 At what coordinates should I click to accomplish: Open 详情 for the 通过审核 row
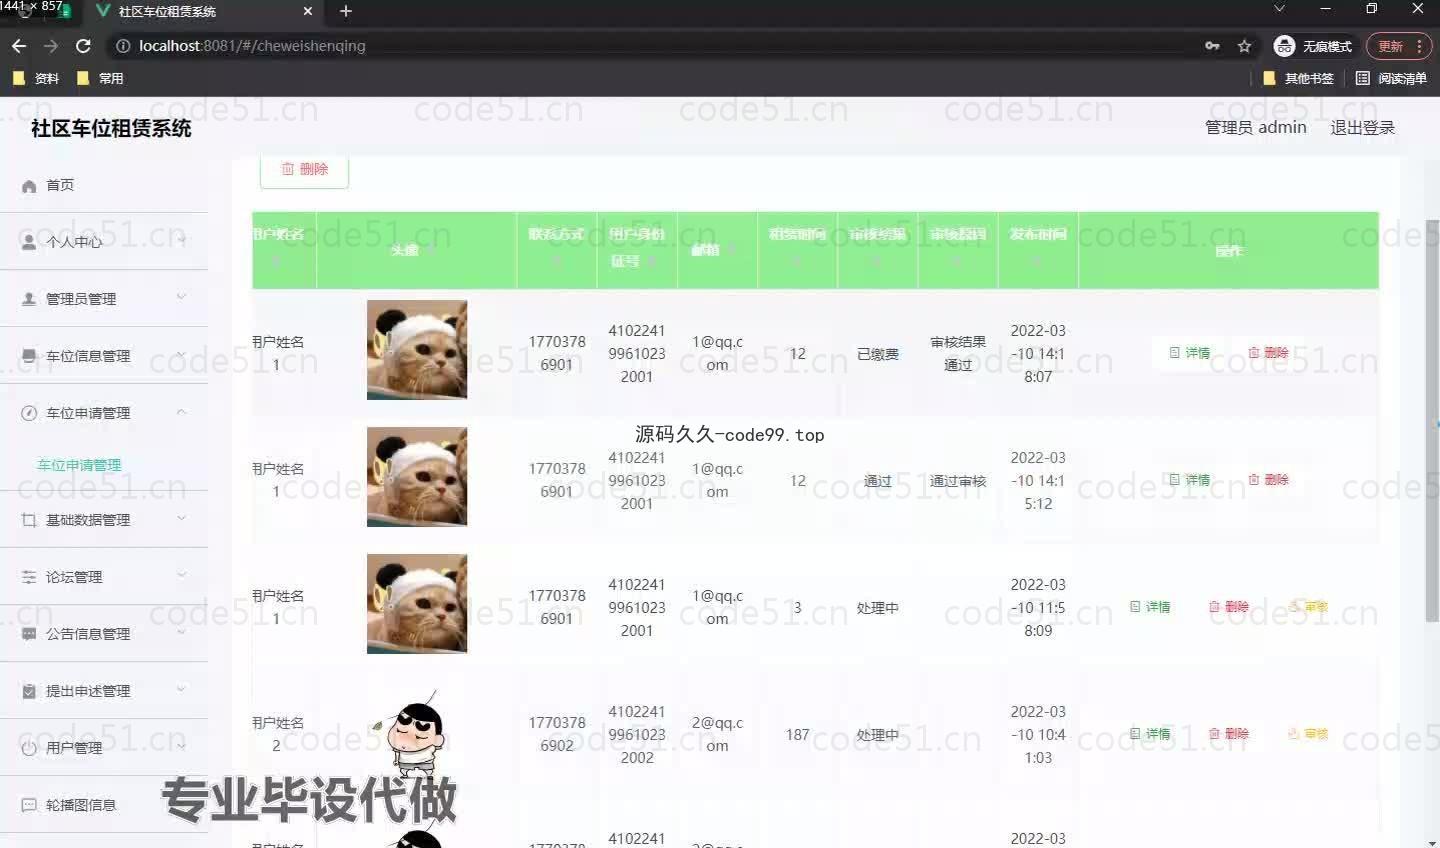(1190, 480)
